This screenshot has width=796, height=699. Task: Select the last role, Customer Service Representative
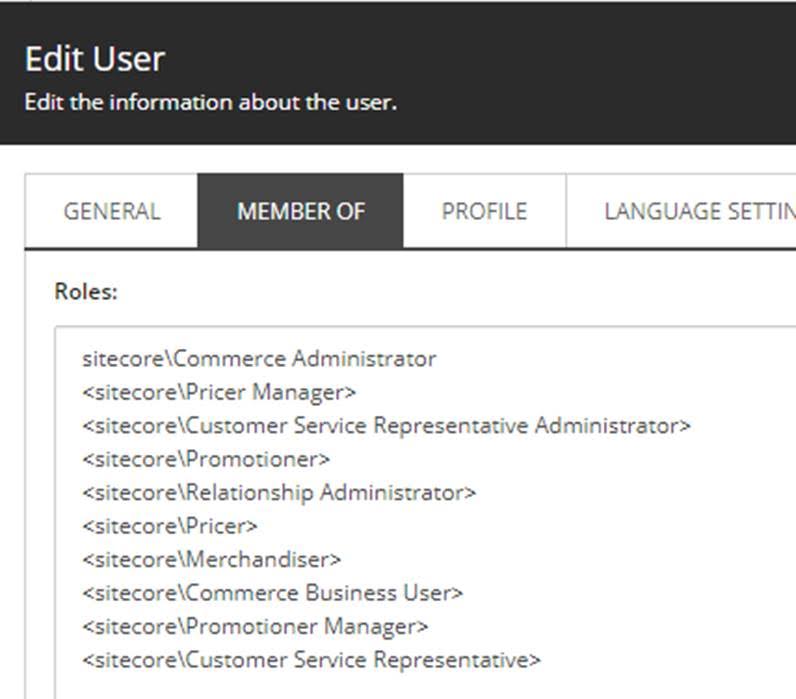[311, 660]
